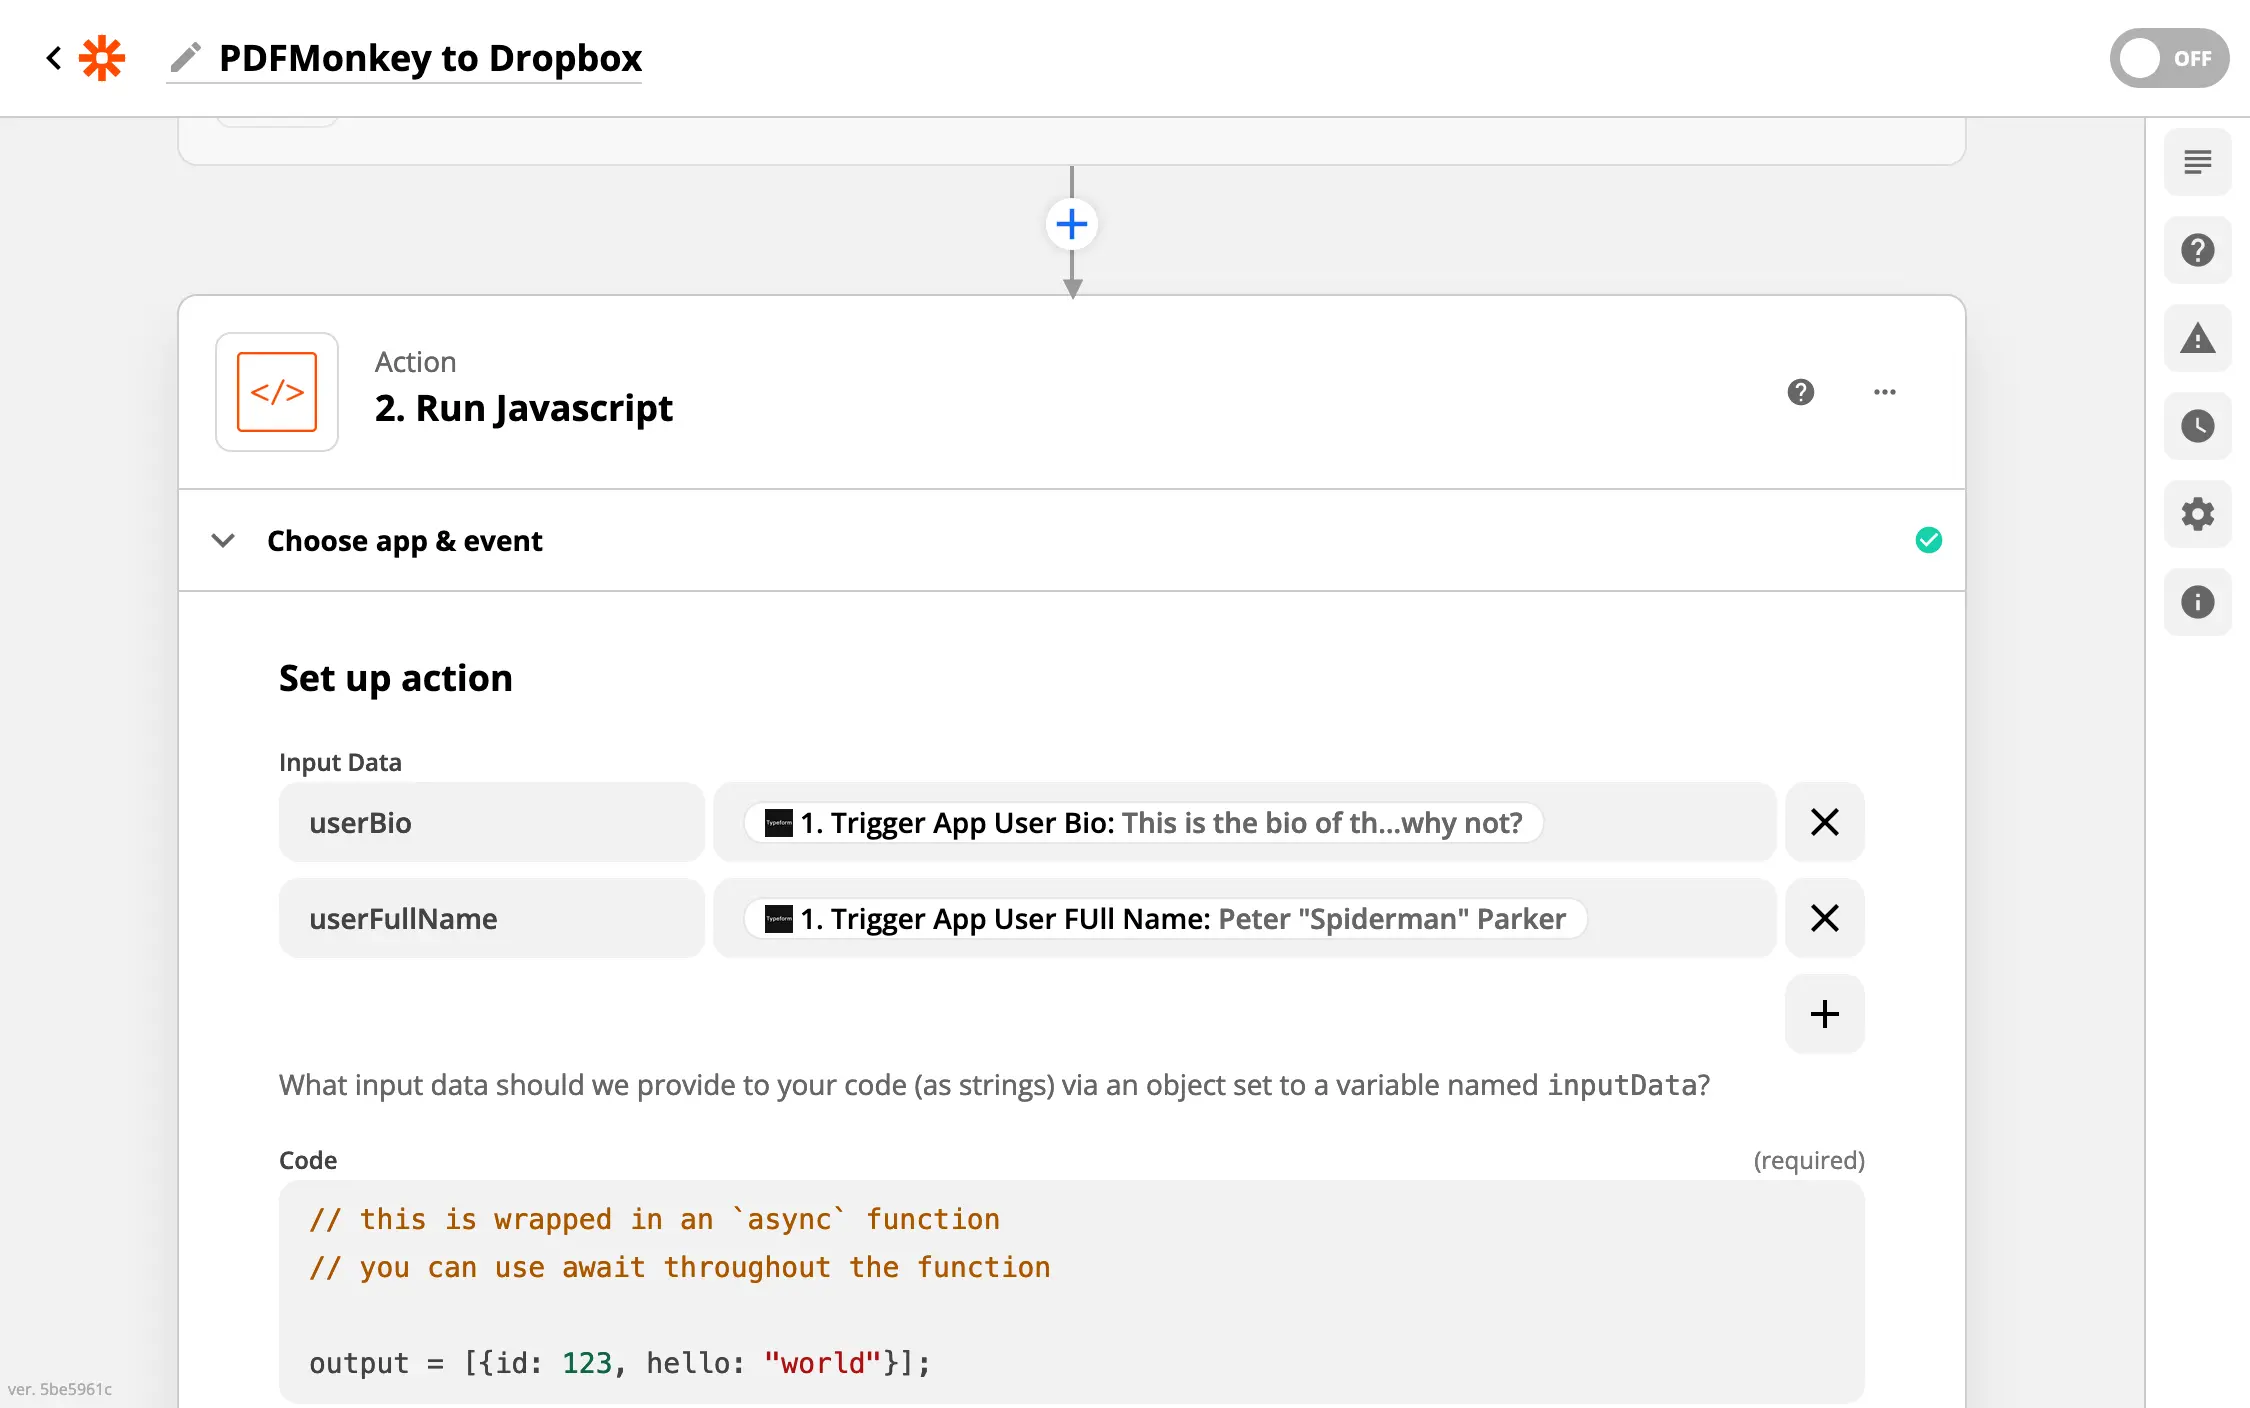
Task: Add a new input data row with the plus button
Action: tap(1824, 1014)
